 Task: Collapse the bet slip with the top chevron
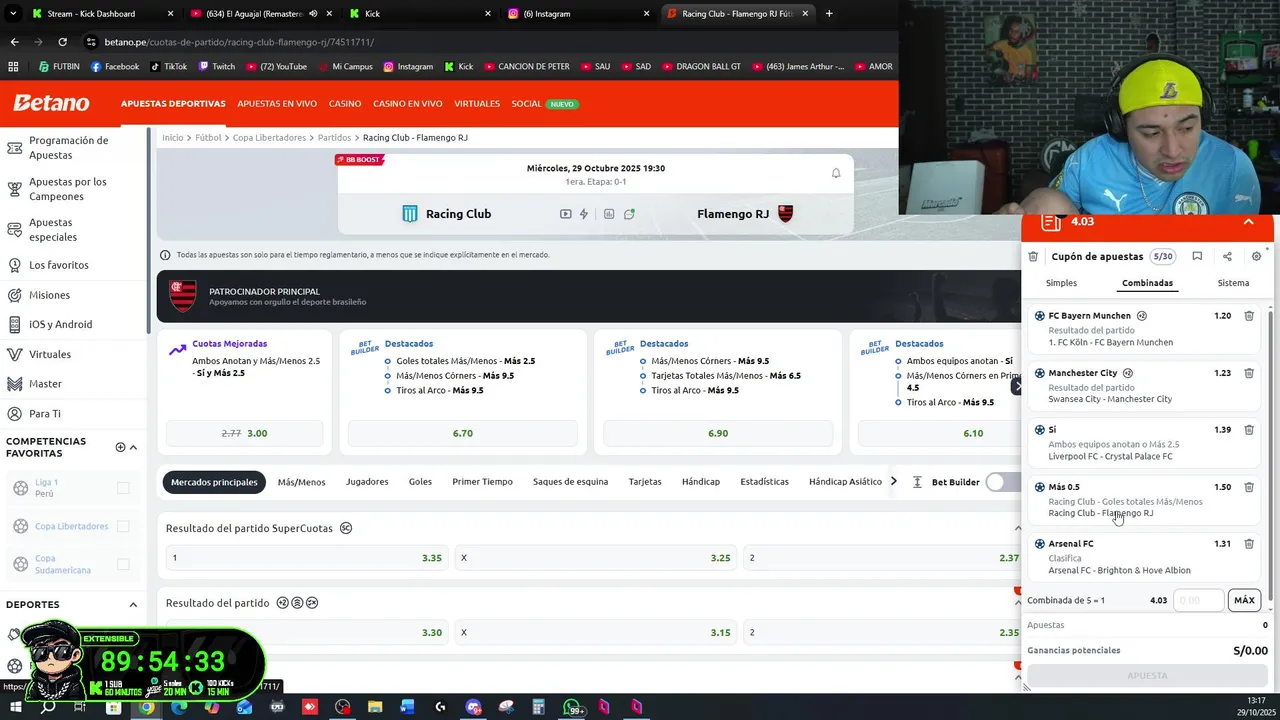click(x=1248, y=222)
